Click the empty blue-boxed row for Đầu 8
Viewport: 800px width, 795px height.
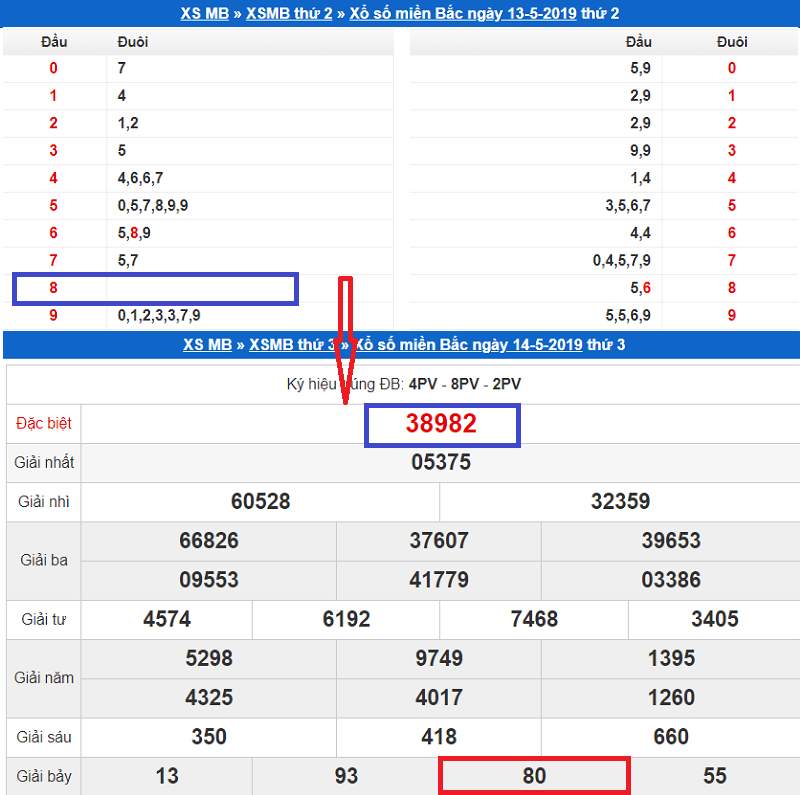coord(155,289)
